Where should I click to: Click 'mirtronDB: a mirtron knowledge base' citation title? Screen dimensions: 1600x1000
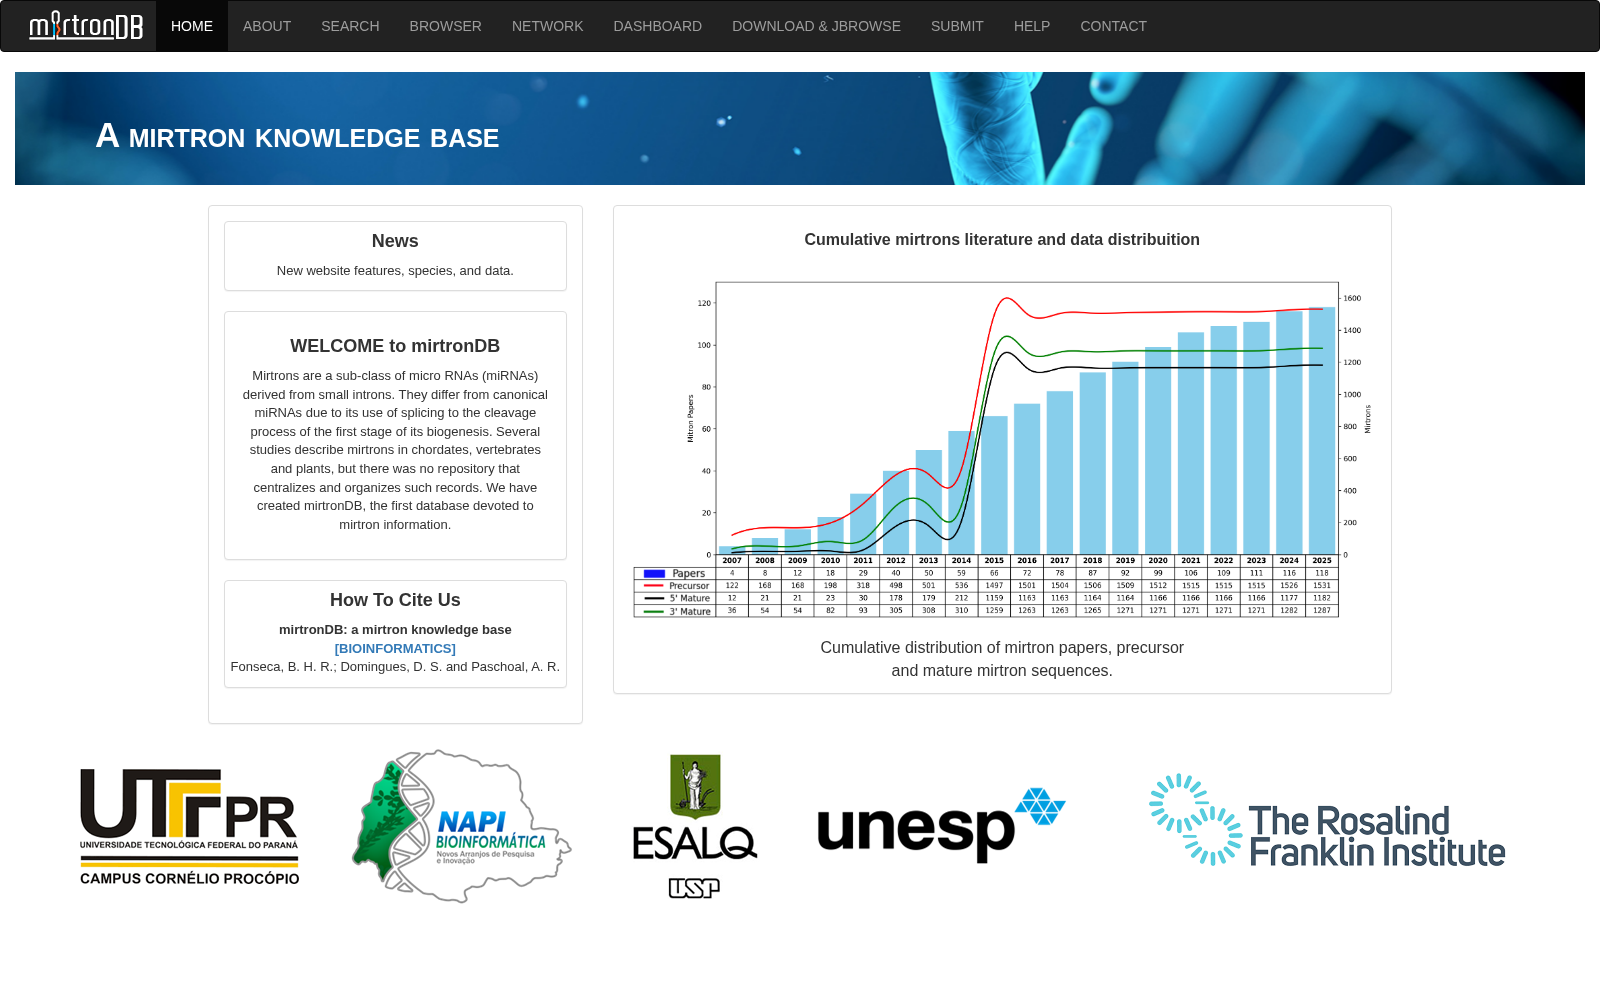point(395,630)
